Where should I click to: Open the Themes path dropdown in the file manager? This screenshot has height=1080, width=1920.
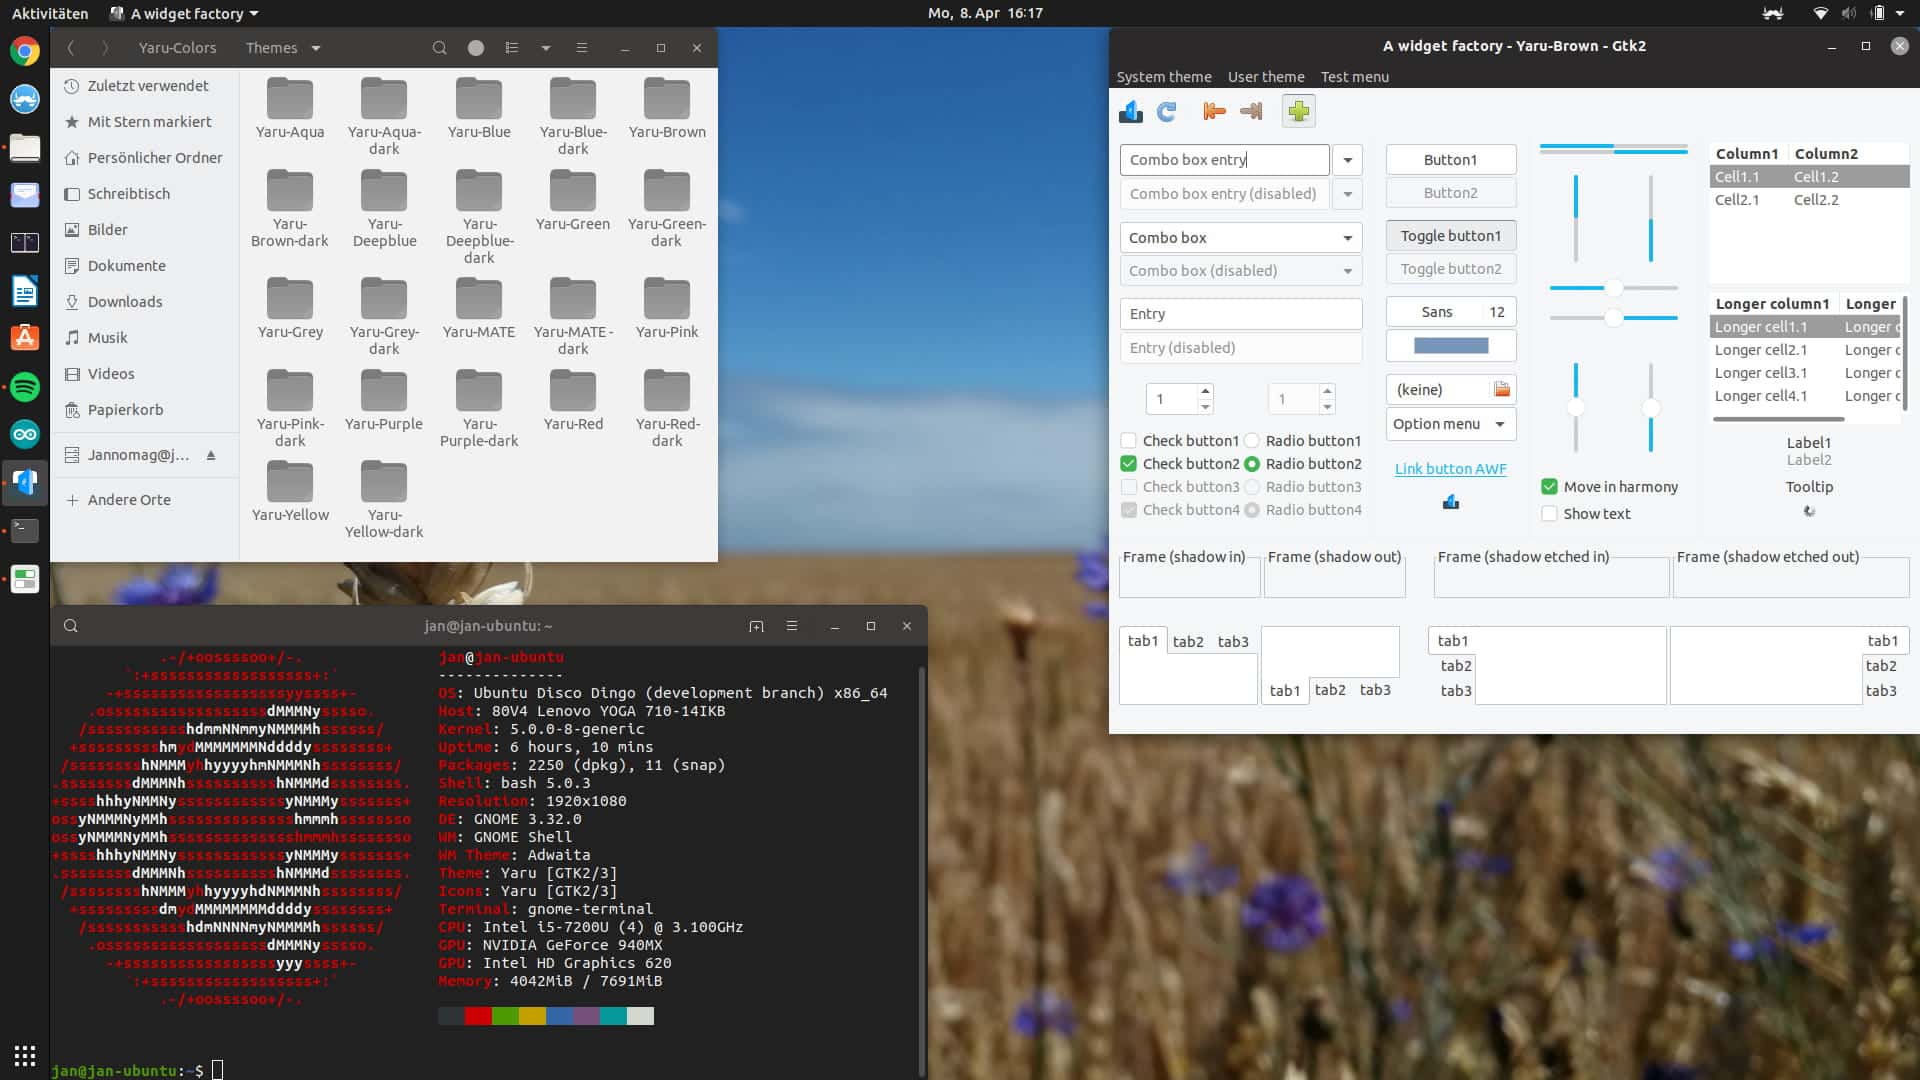pyautogui.click(x=316, y=48)
